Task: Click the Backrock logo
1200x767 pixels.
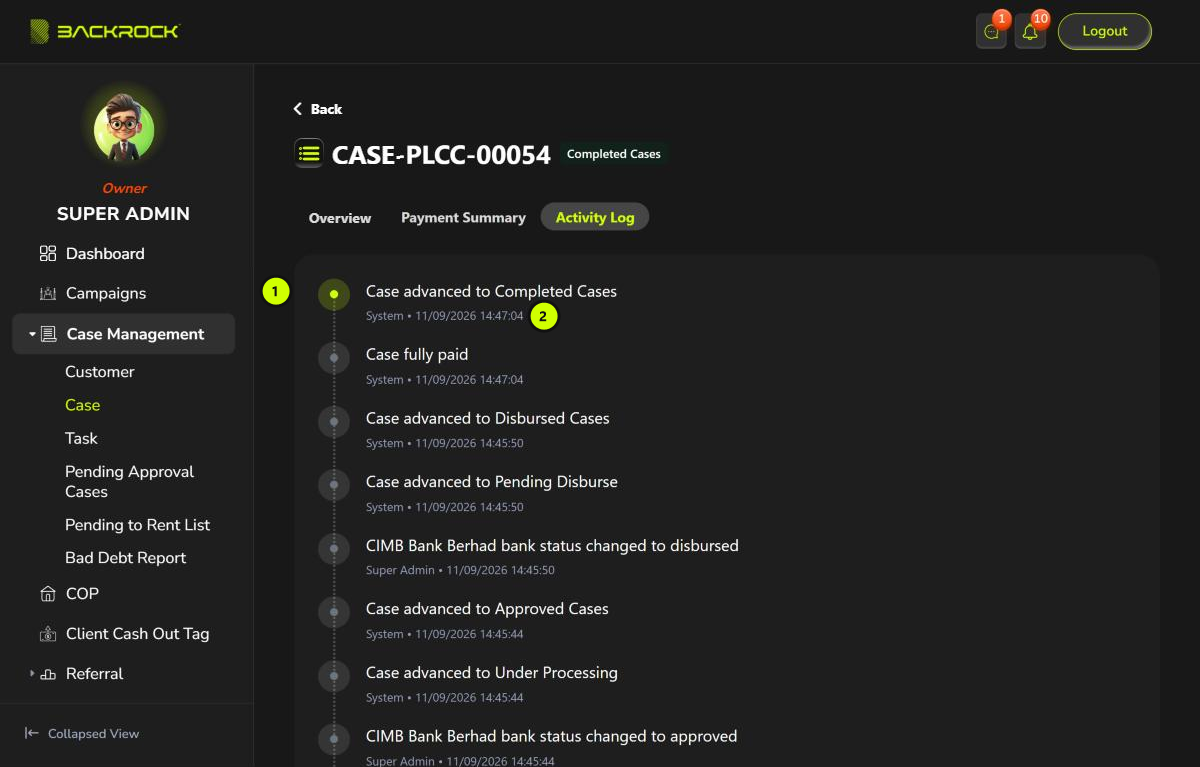Action: click(105, 31)
